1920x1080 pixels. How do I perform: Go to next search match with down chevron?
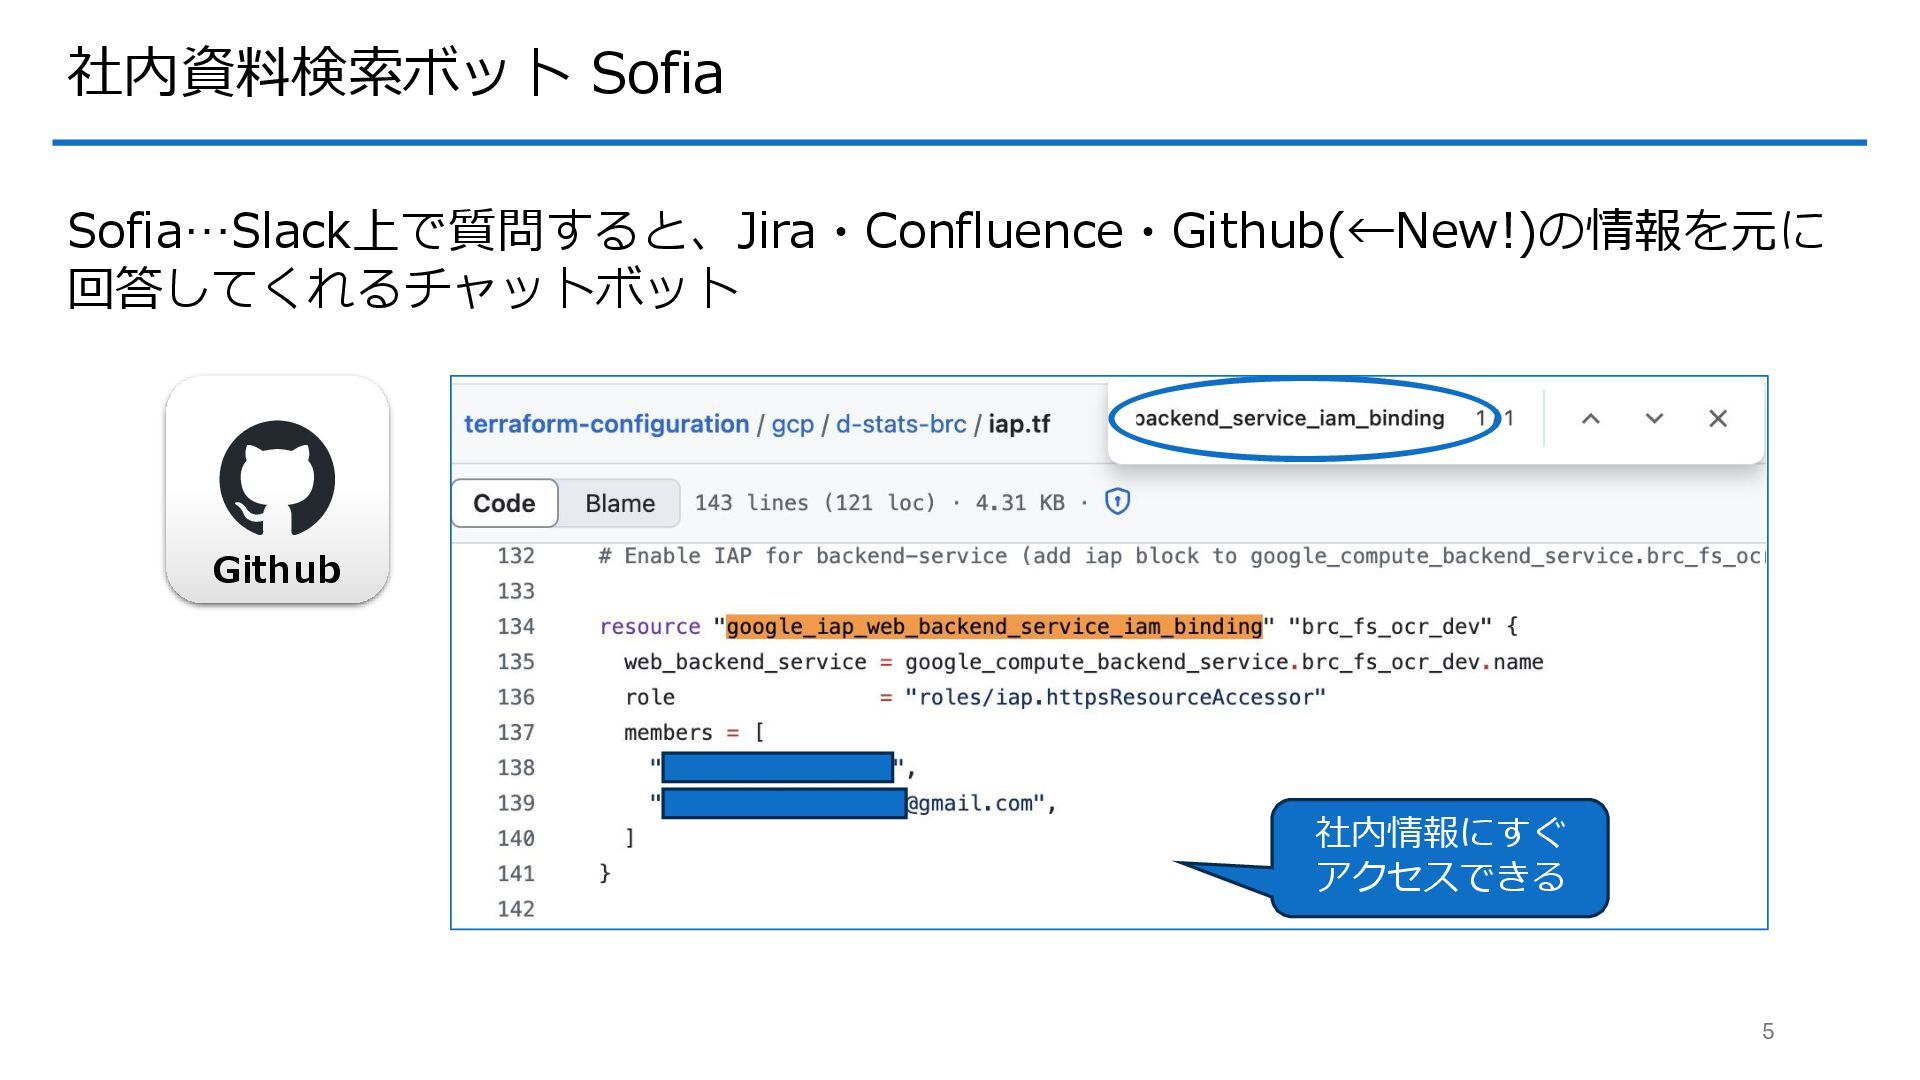pos(1654,419)
